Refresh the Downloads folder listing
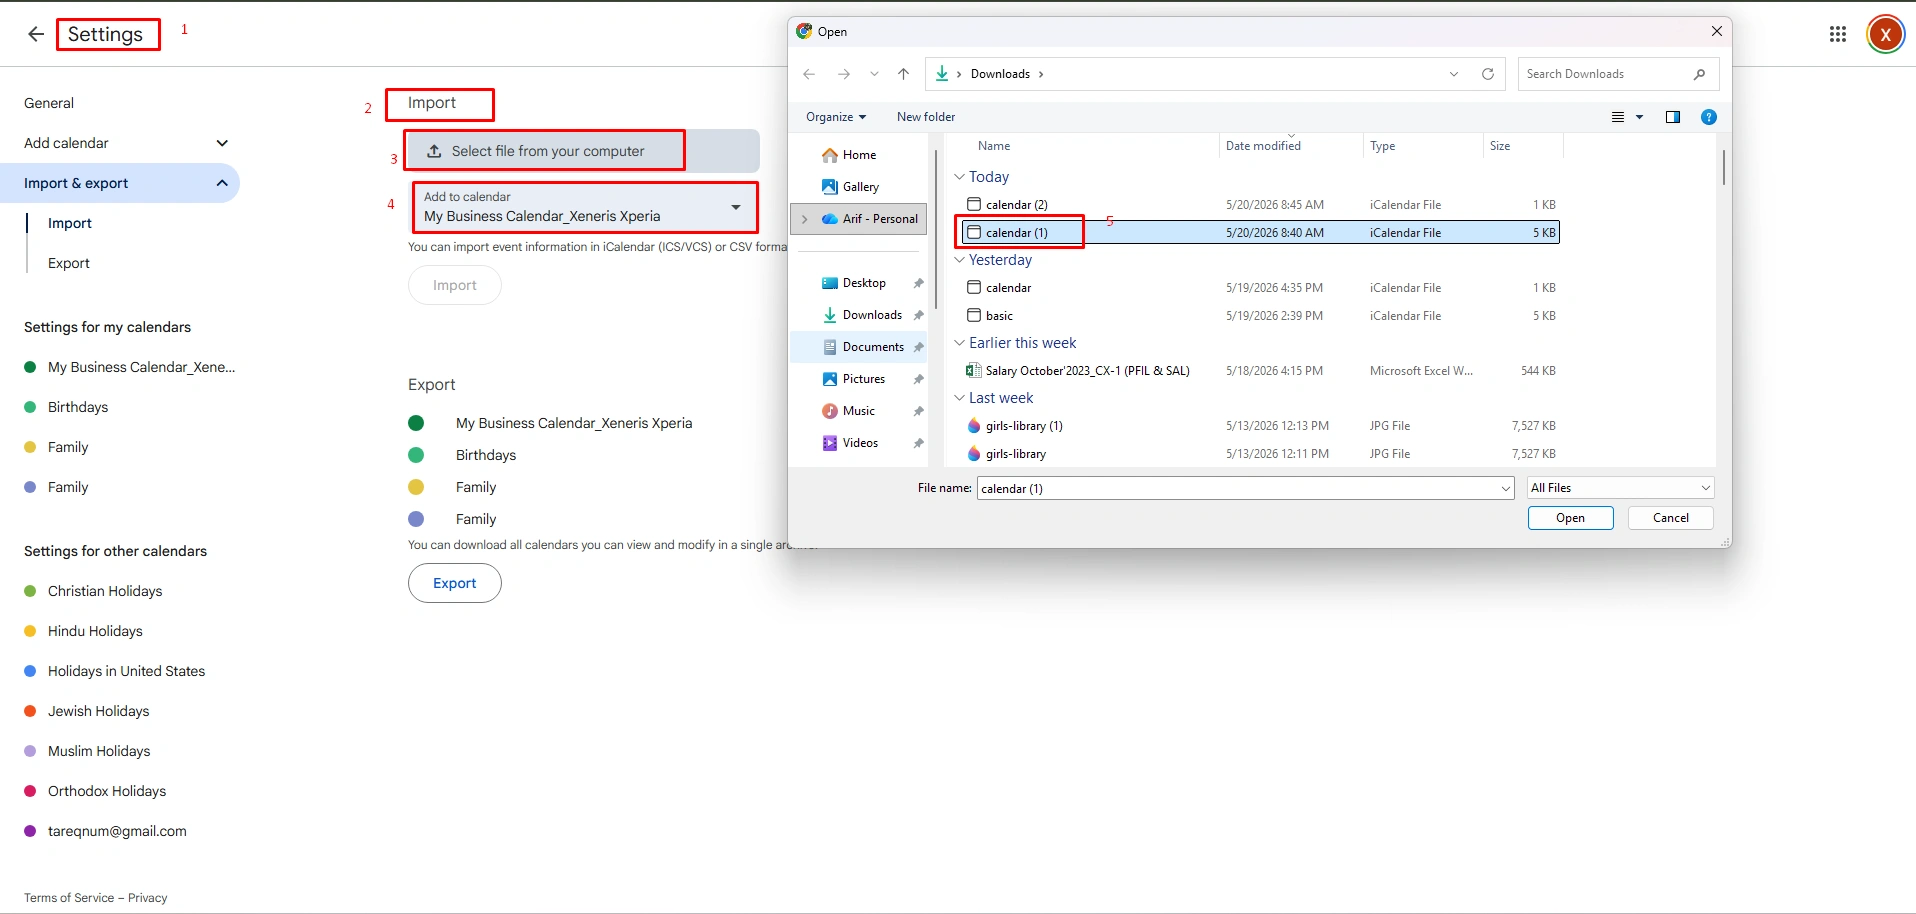 [x=1488, y=74]
